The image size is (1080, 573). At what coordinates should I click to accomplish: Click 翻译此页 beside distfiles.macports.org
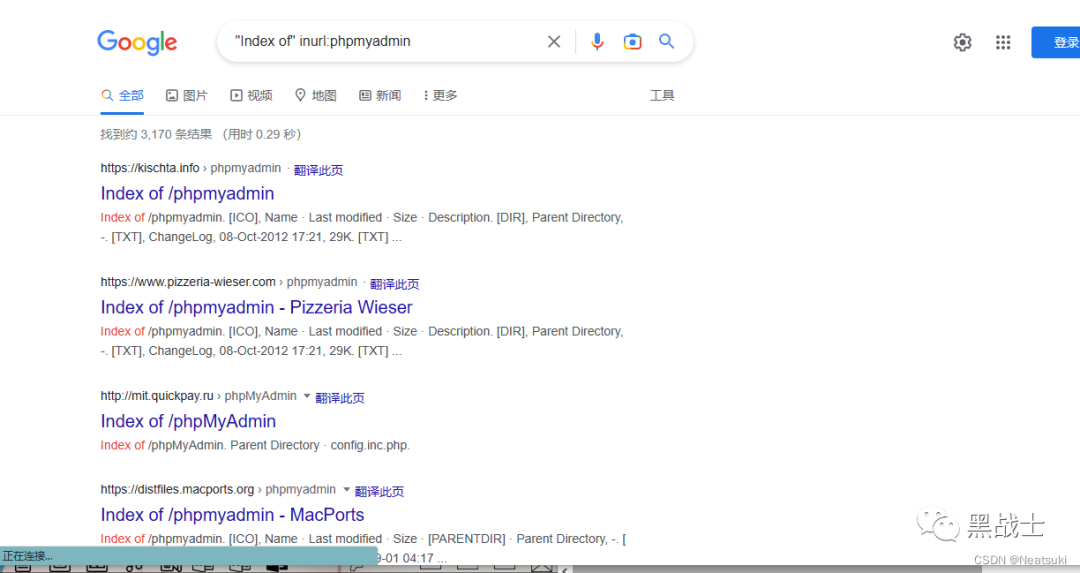coord(379,491)
